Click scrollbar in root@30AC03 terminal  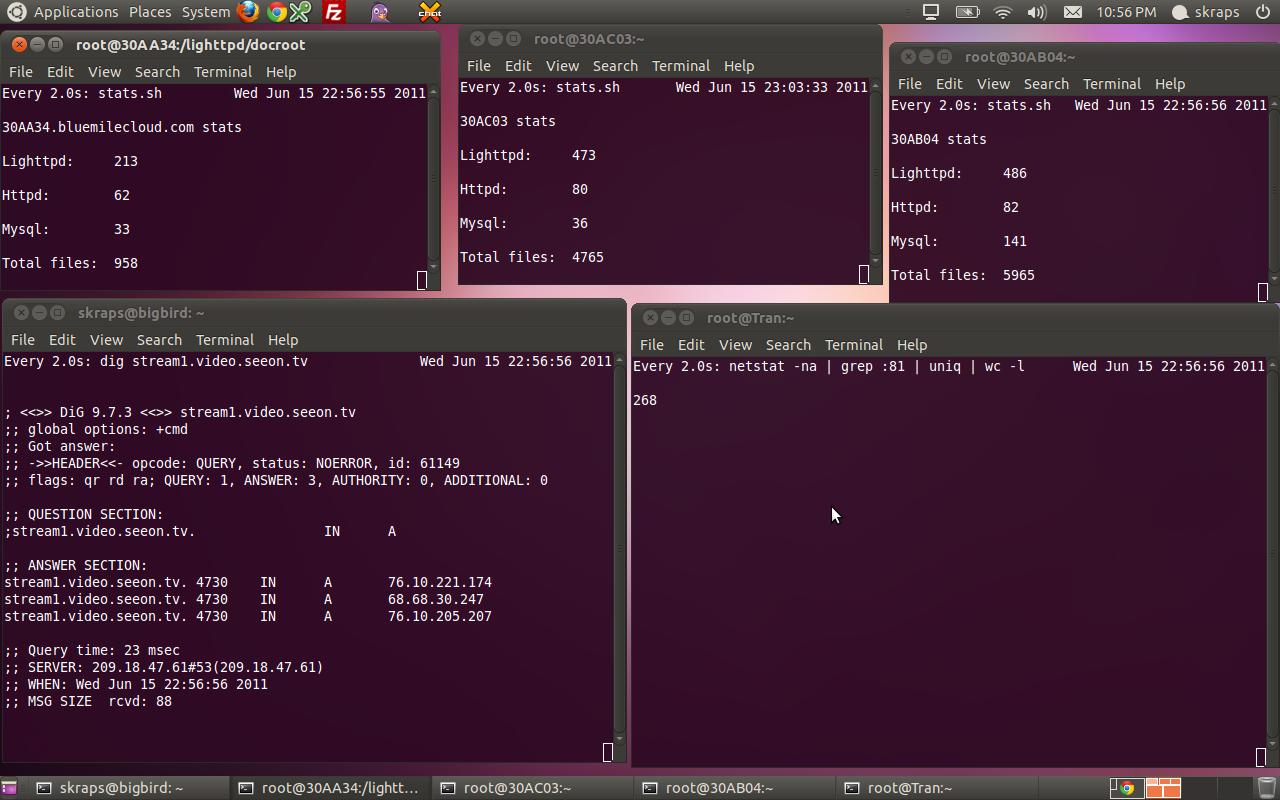[x=876, y=172]
